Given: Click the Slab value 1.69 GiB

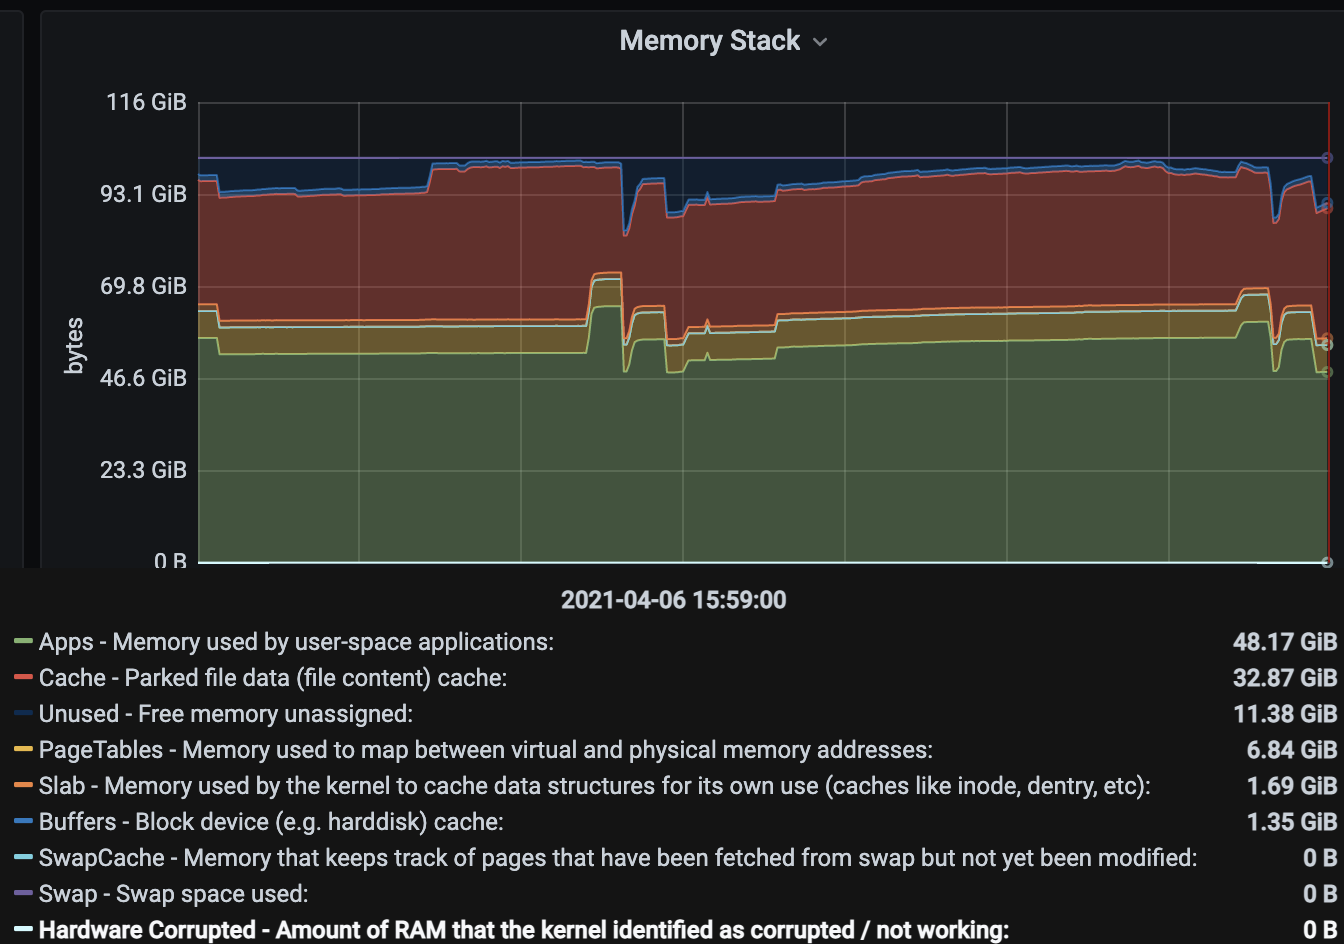Looking at the screenshot, I should (1292, 786).
